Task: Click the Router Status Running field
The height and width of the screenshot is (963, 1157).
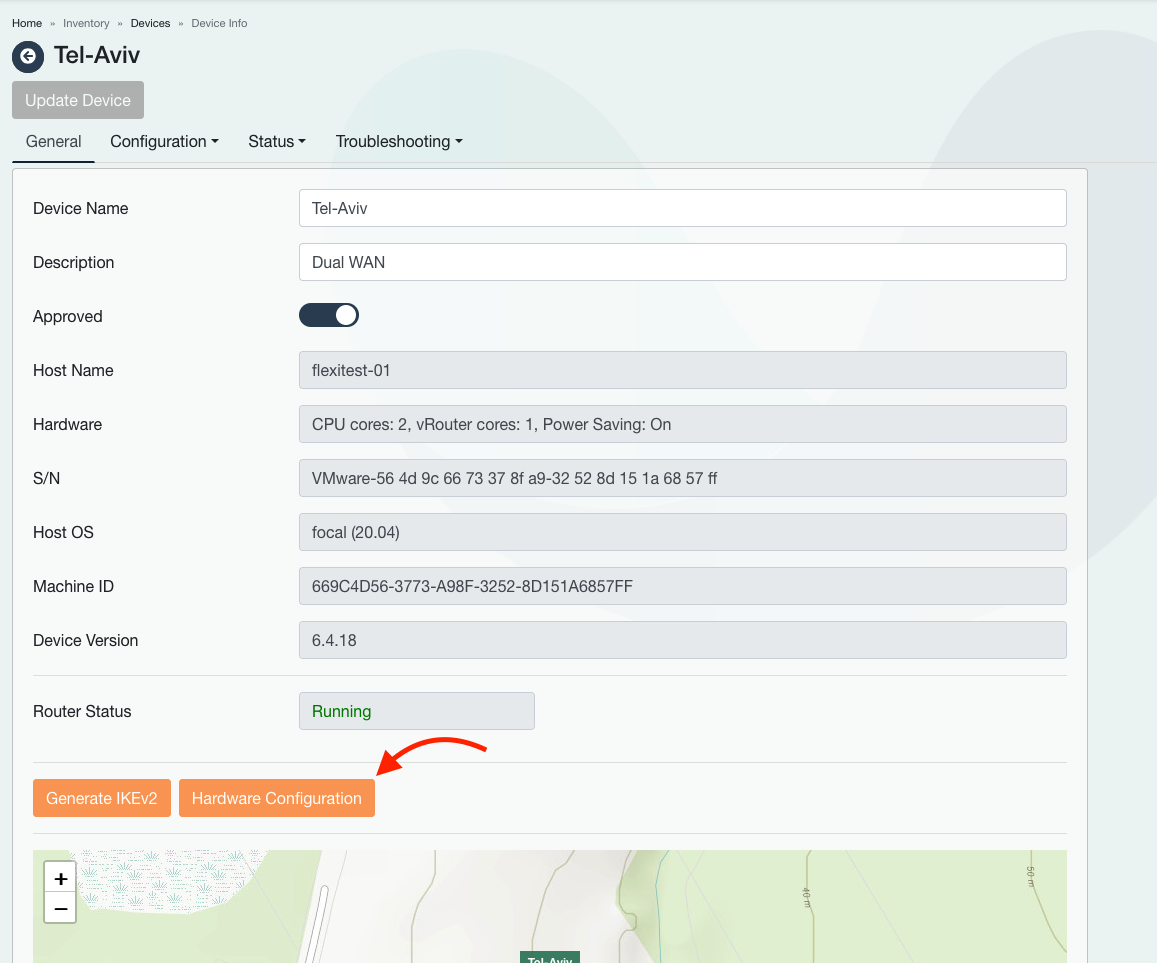Action: coord(416,711)
